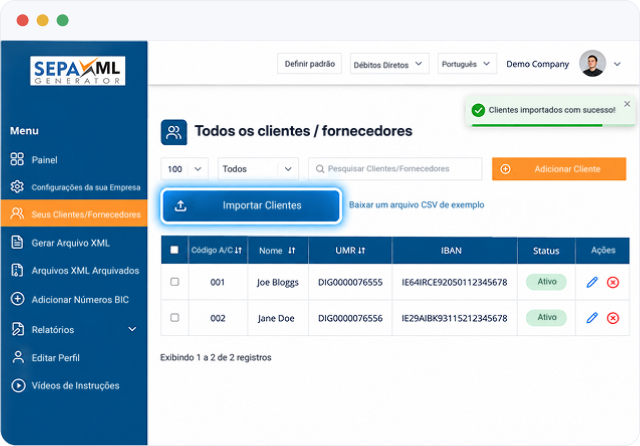The width and height of the screenshot is (640, 446).
Task: Expand the Relatórios submenu chevron
Action: [x=132, y=329]
